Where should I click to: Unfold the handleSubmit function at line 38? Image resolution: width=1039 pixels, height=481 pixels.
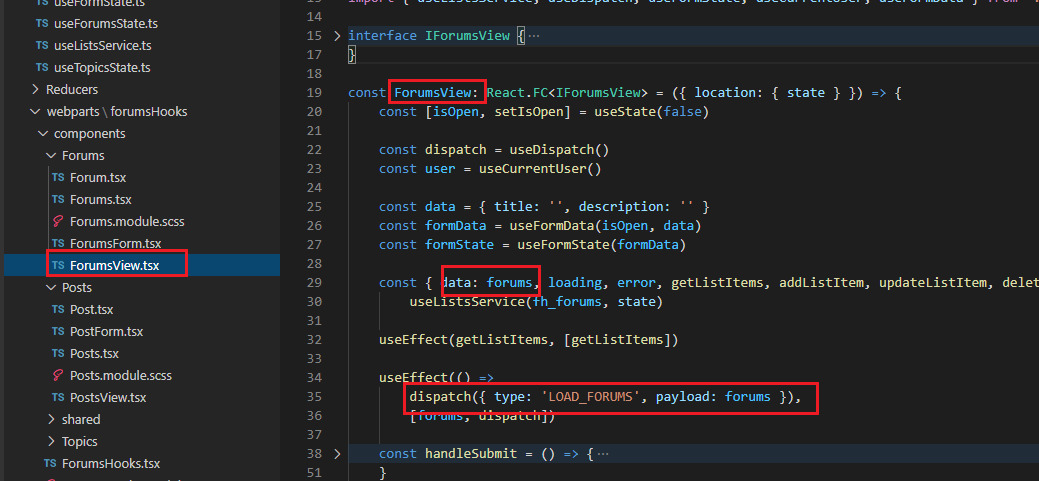click(x=337, y=454)
